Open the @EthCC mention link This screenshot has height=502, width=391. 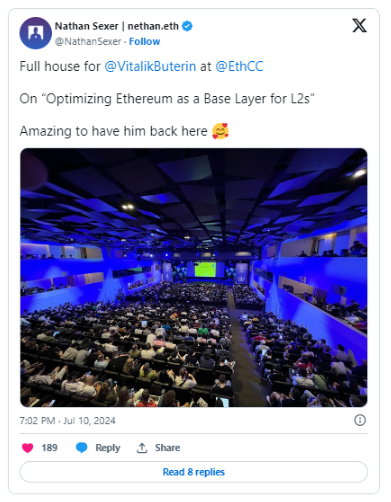point(239,66)
